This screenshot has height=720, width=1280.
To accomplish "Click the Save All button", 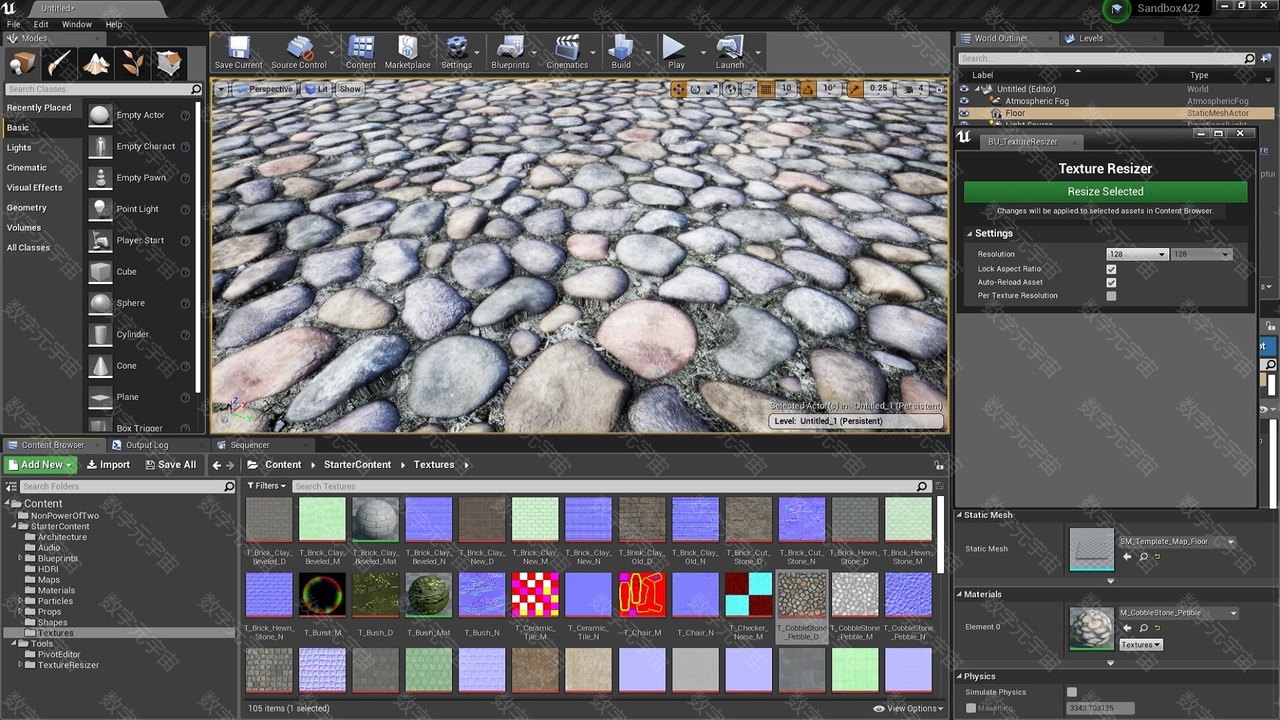I will point(171,465).
